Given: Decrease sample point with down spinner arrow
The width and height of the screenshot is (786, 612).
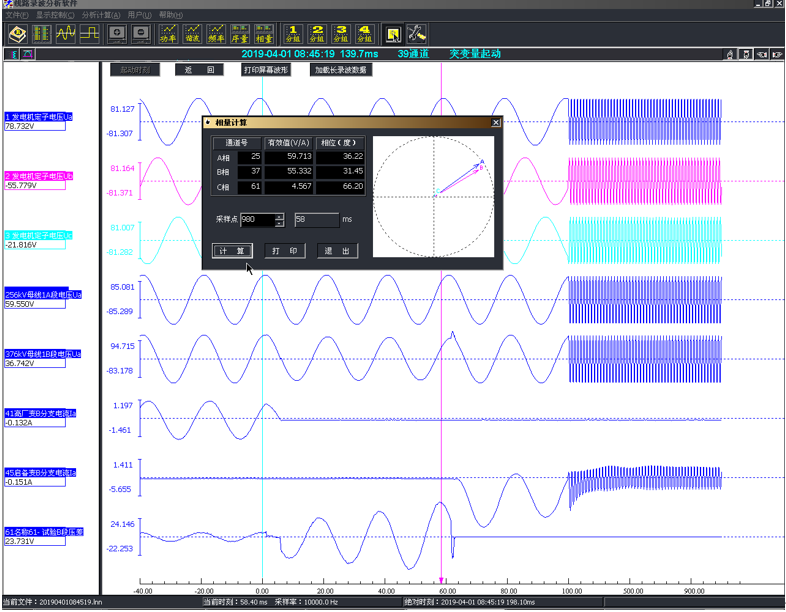Looking at the screenshot, I should (279, 222).
